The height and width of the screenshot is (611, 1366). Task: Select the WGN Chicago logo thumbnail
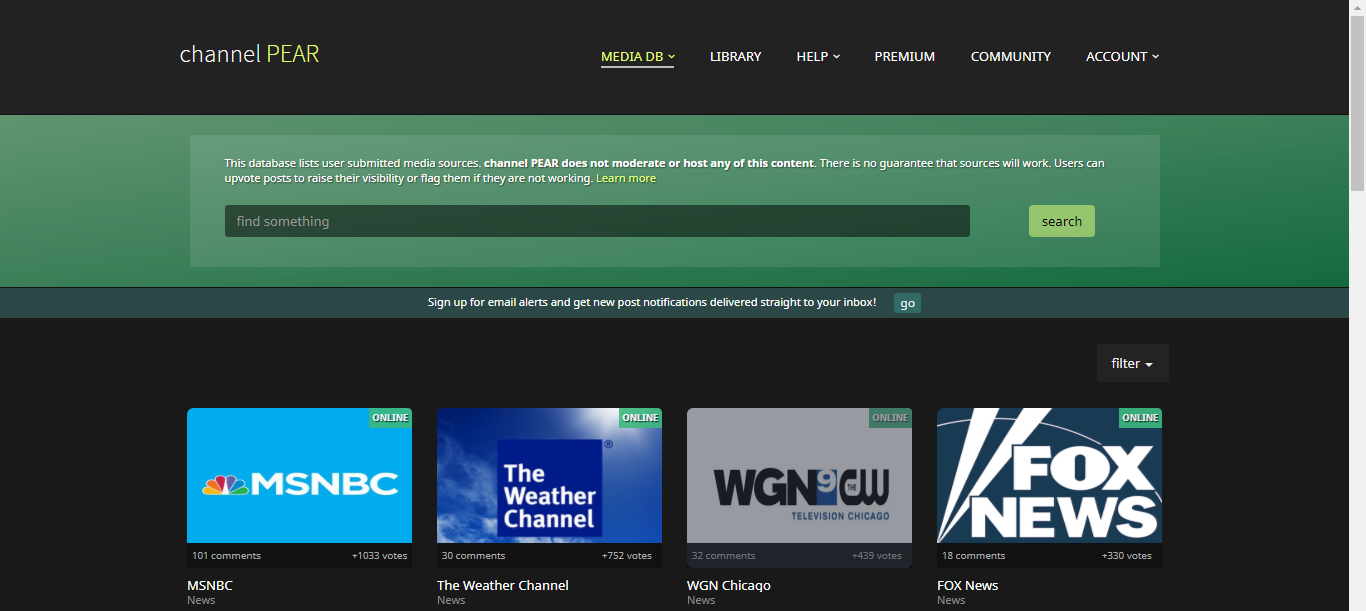[799, 476]
